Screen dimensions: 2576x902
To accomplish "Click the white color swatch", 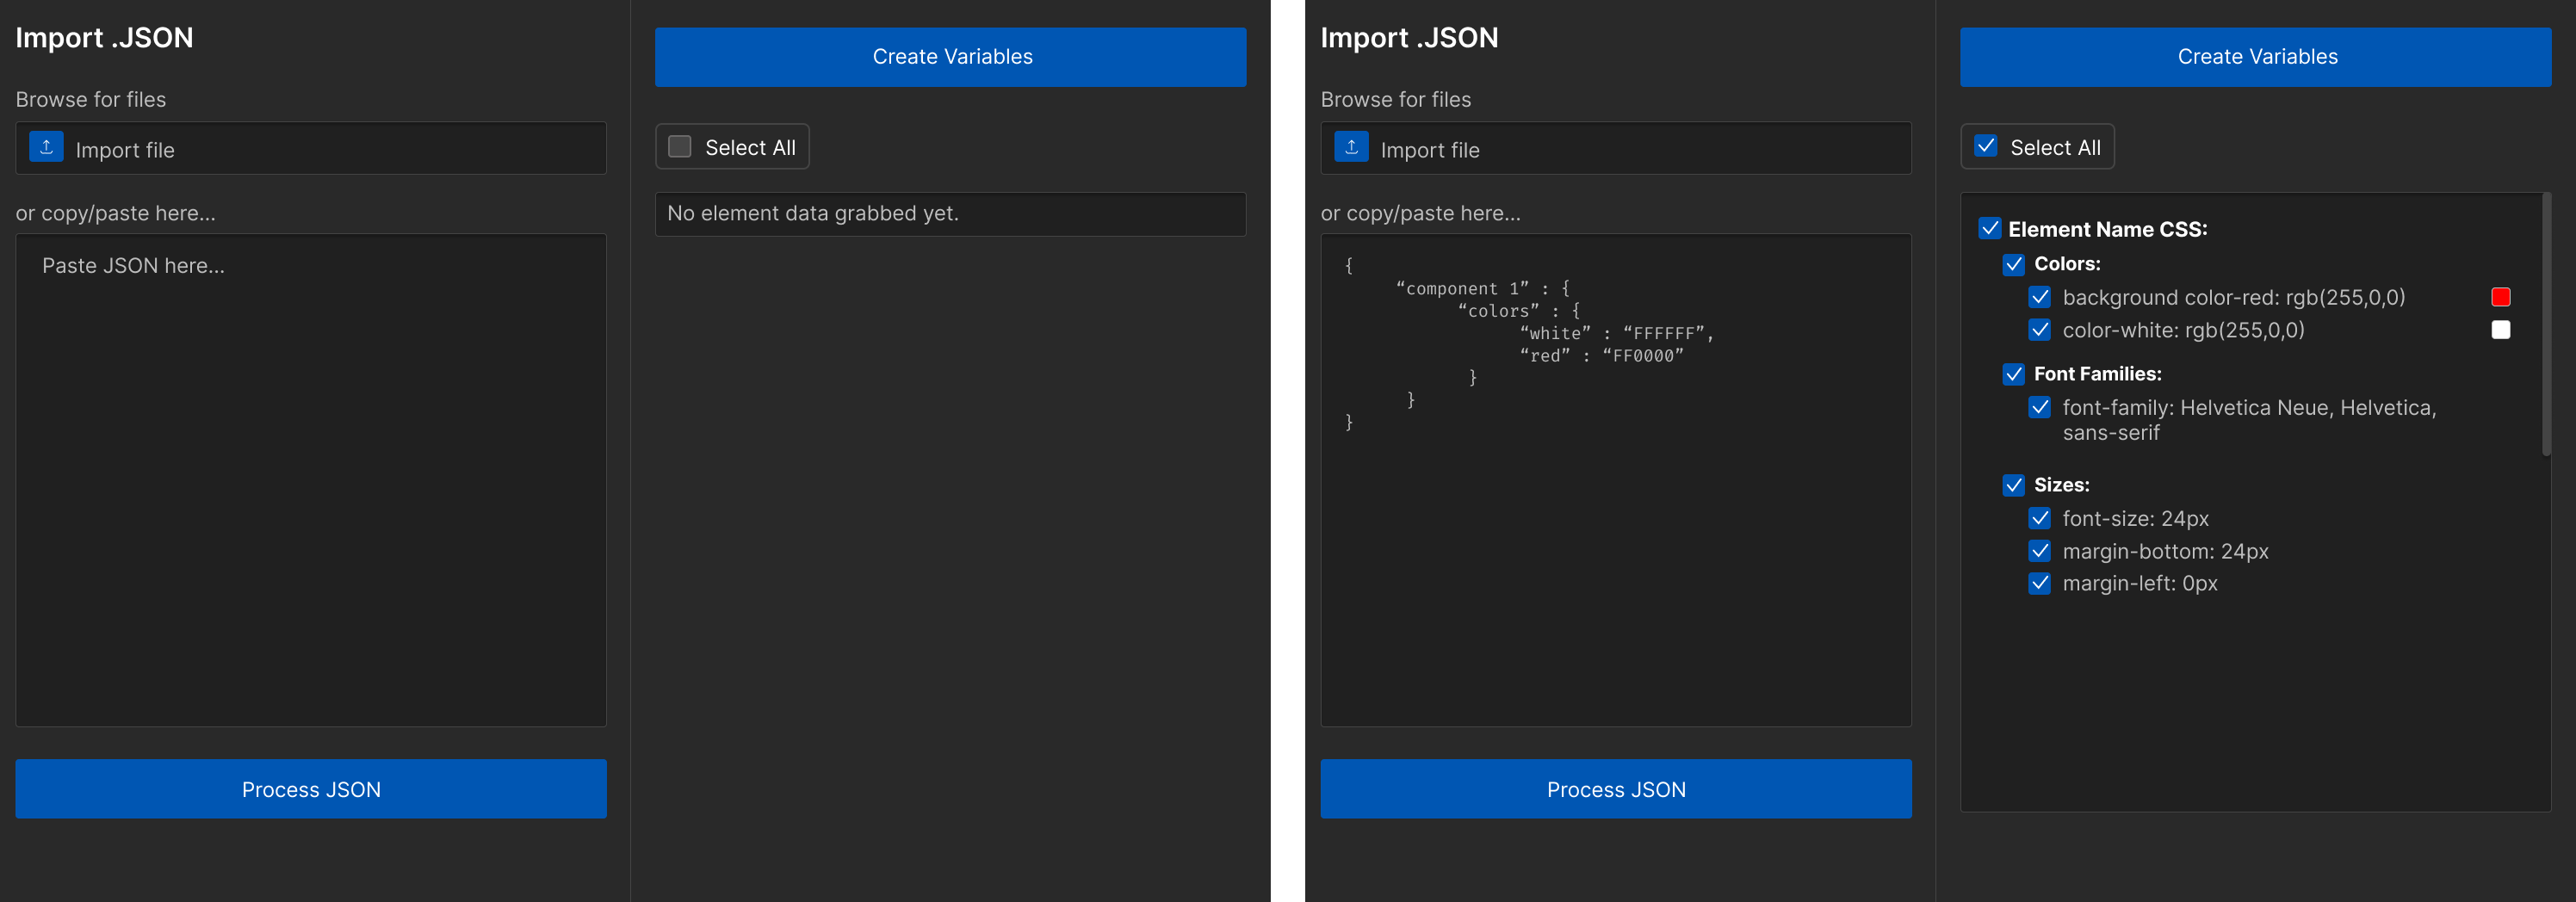I will pyautogui.click(x=2500, y=330).
